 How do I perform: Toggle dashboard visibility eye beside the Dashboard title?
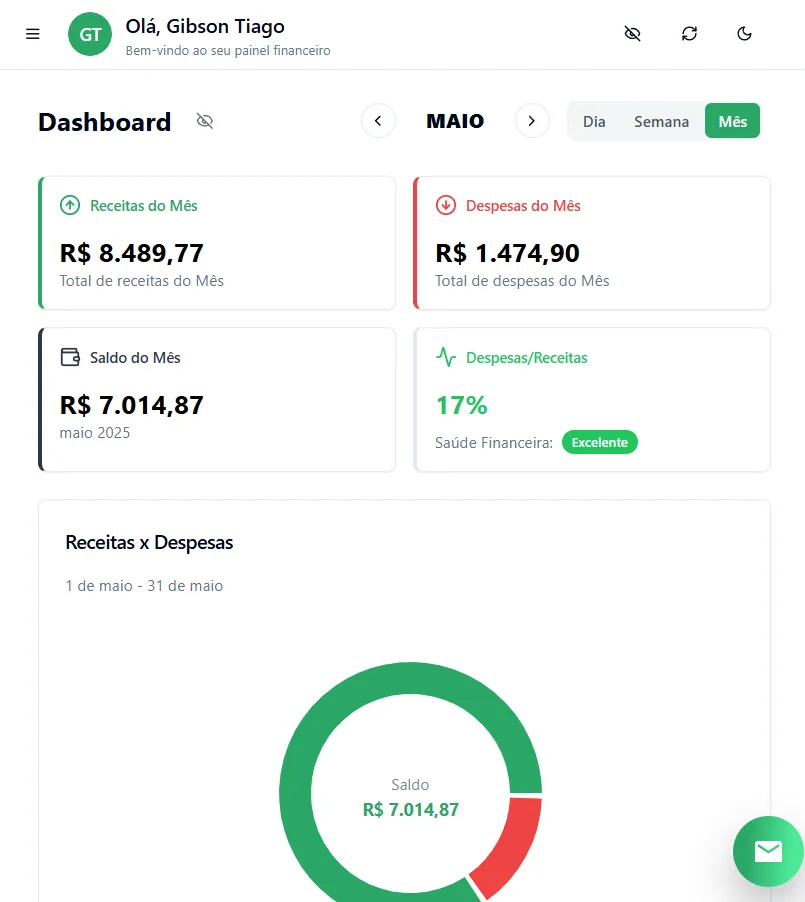(205, 122)
